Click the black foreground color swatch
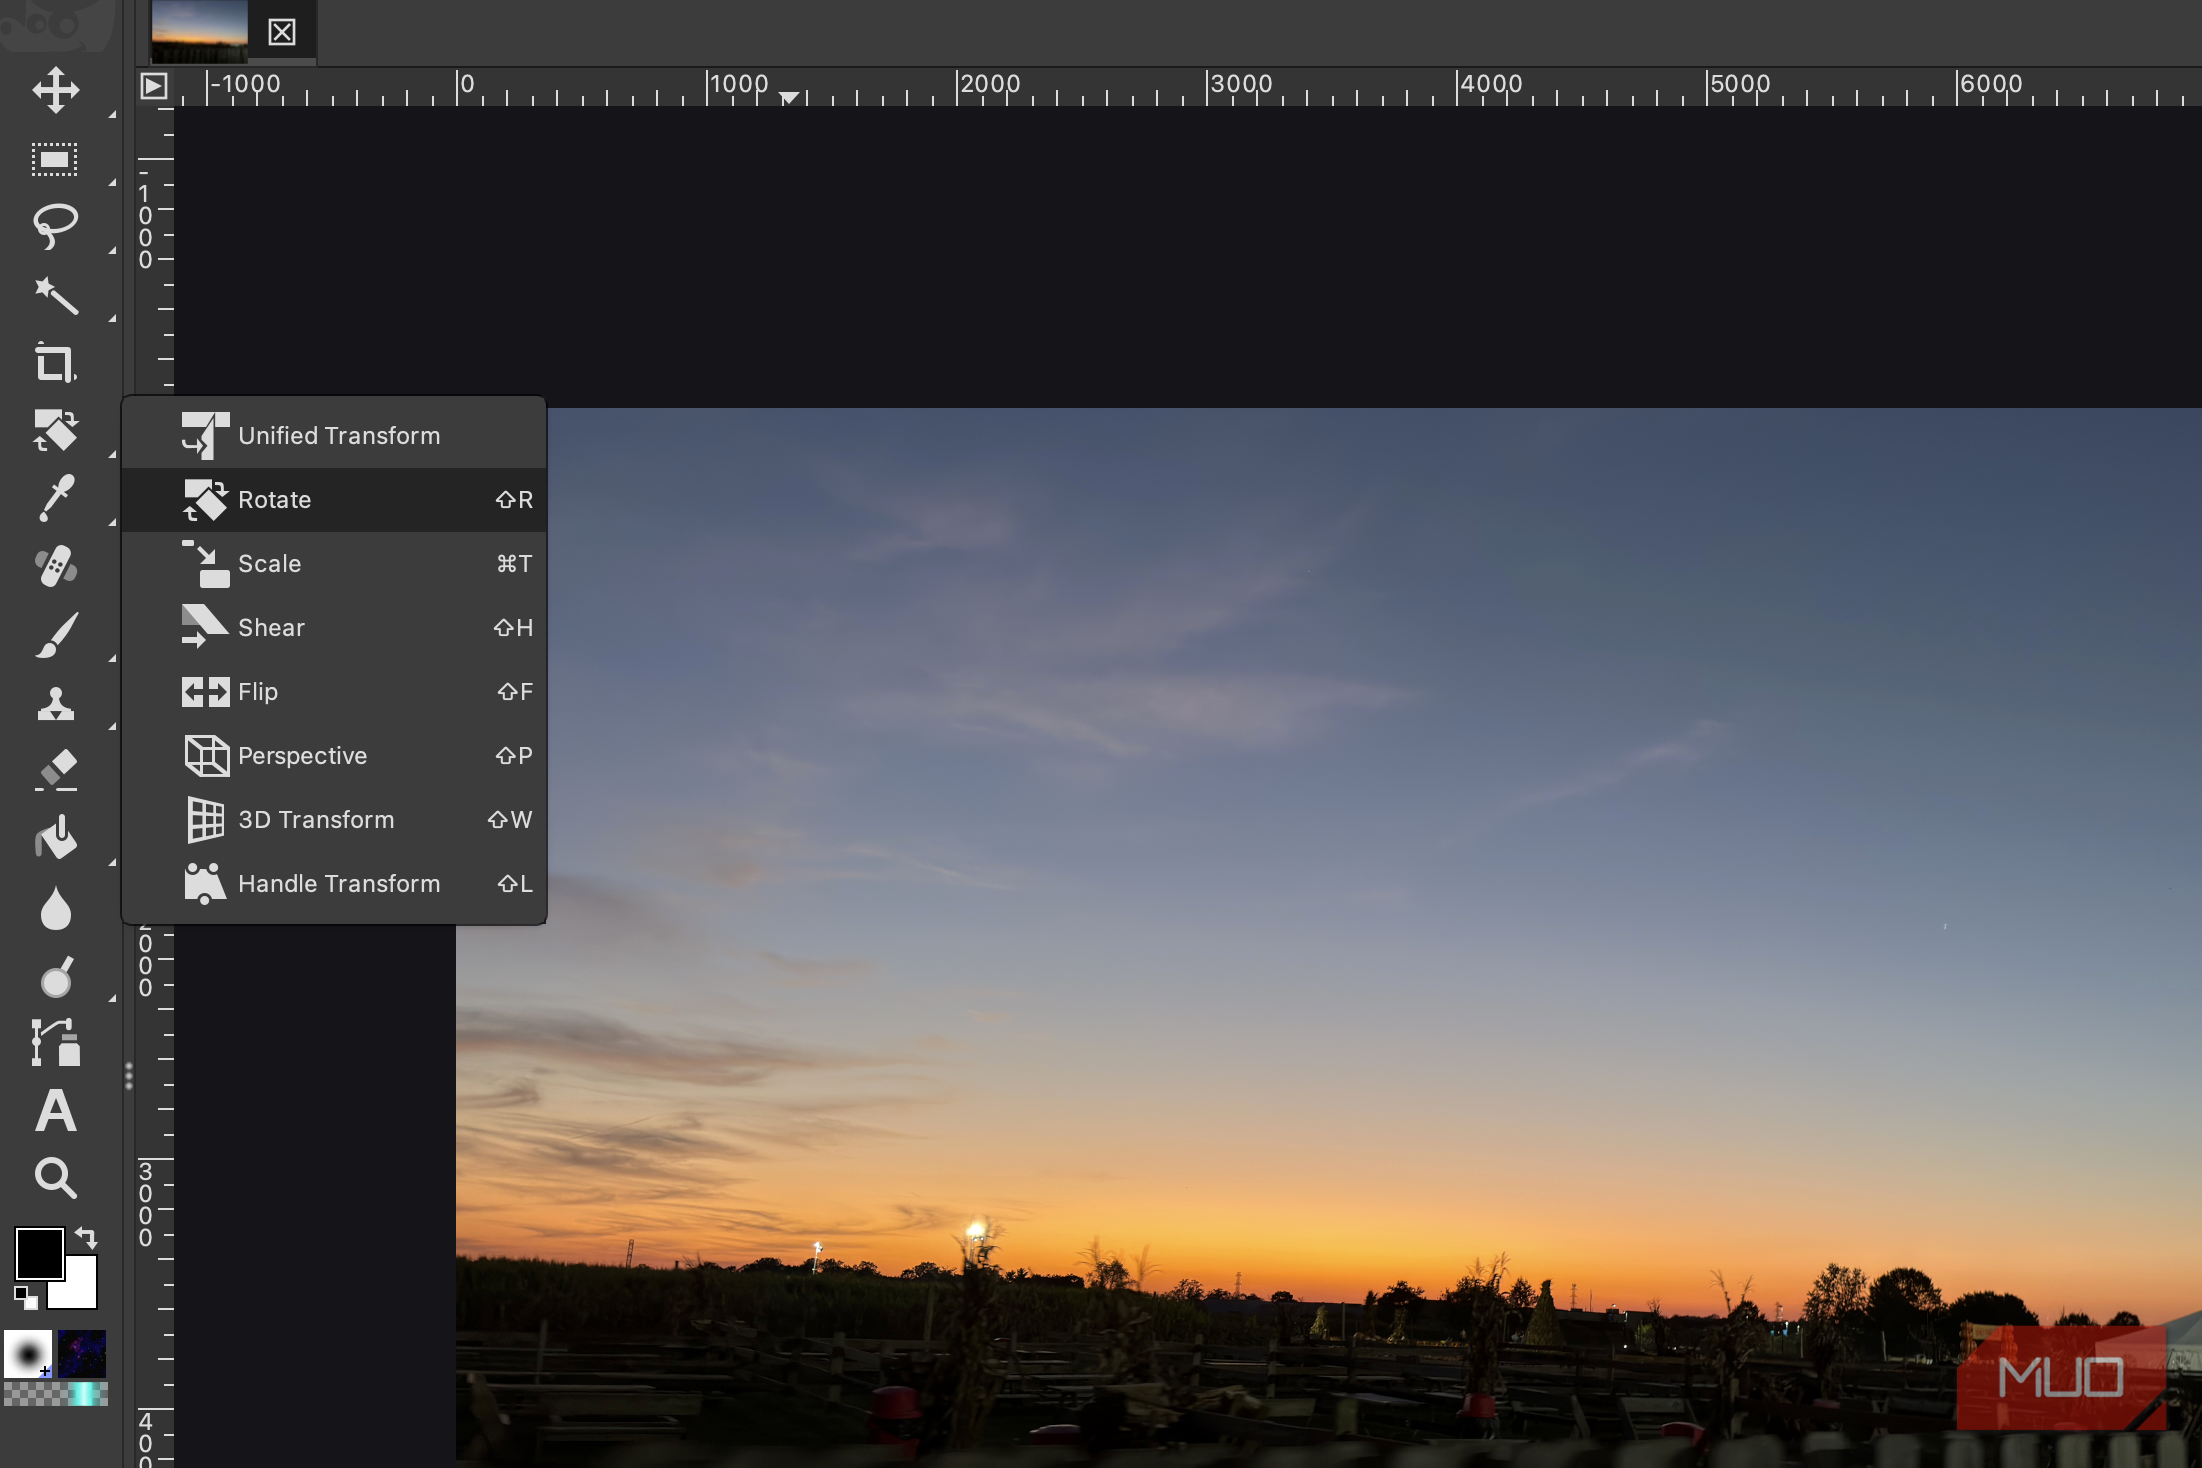This screenshot has width=2202, height=1468. pos(38,1252)
